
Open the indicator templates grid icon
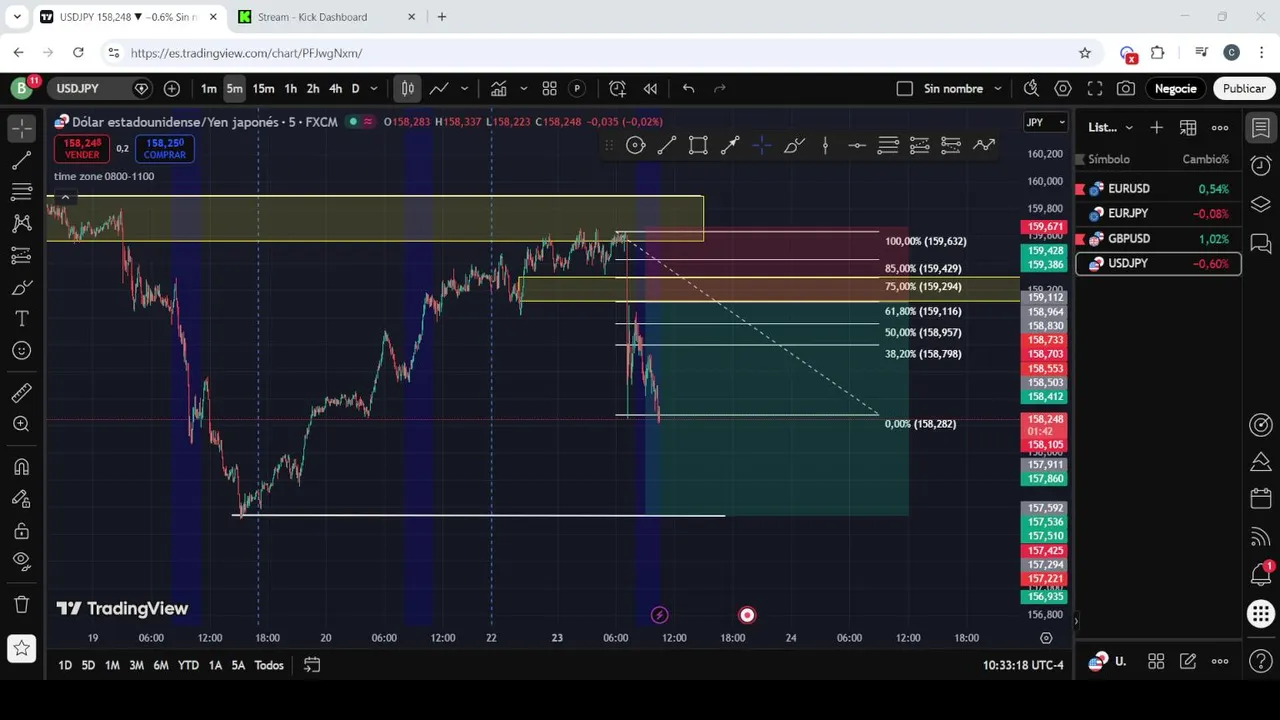pos(549,88)
